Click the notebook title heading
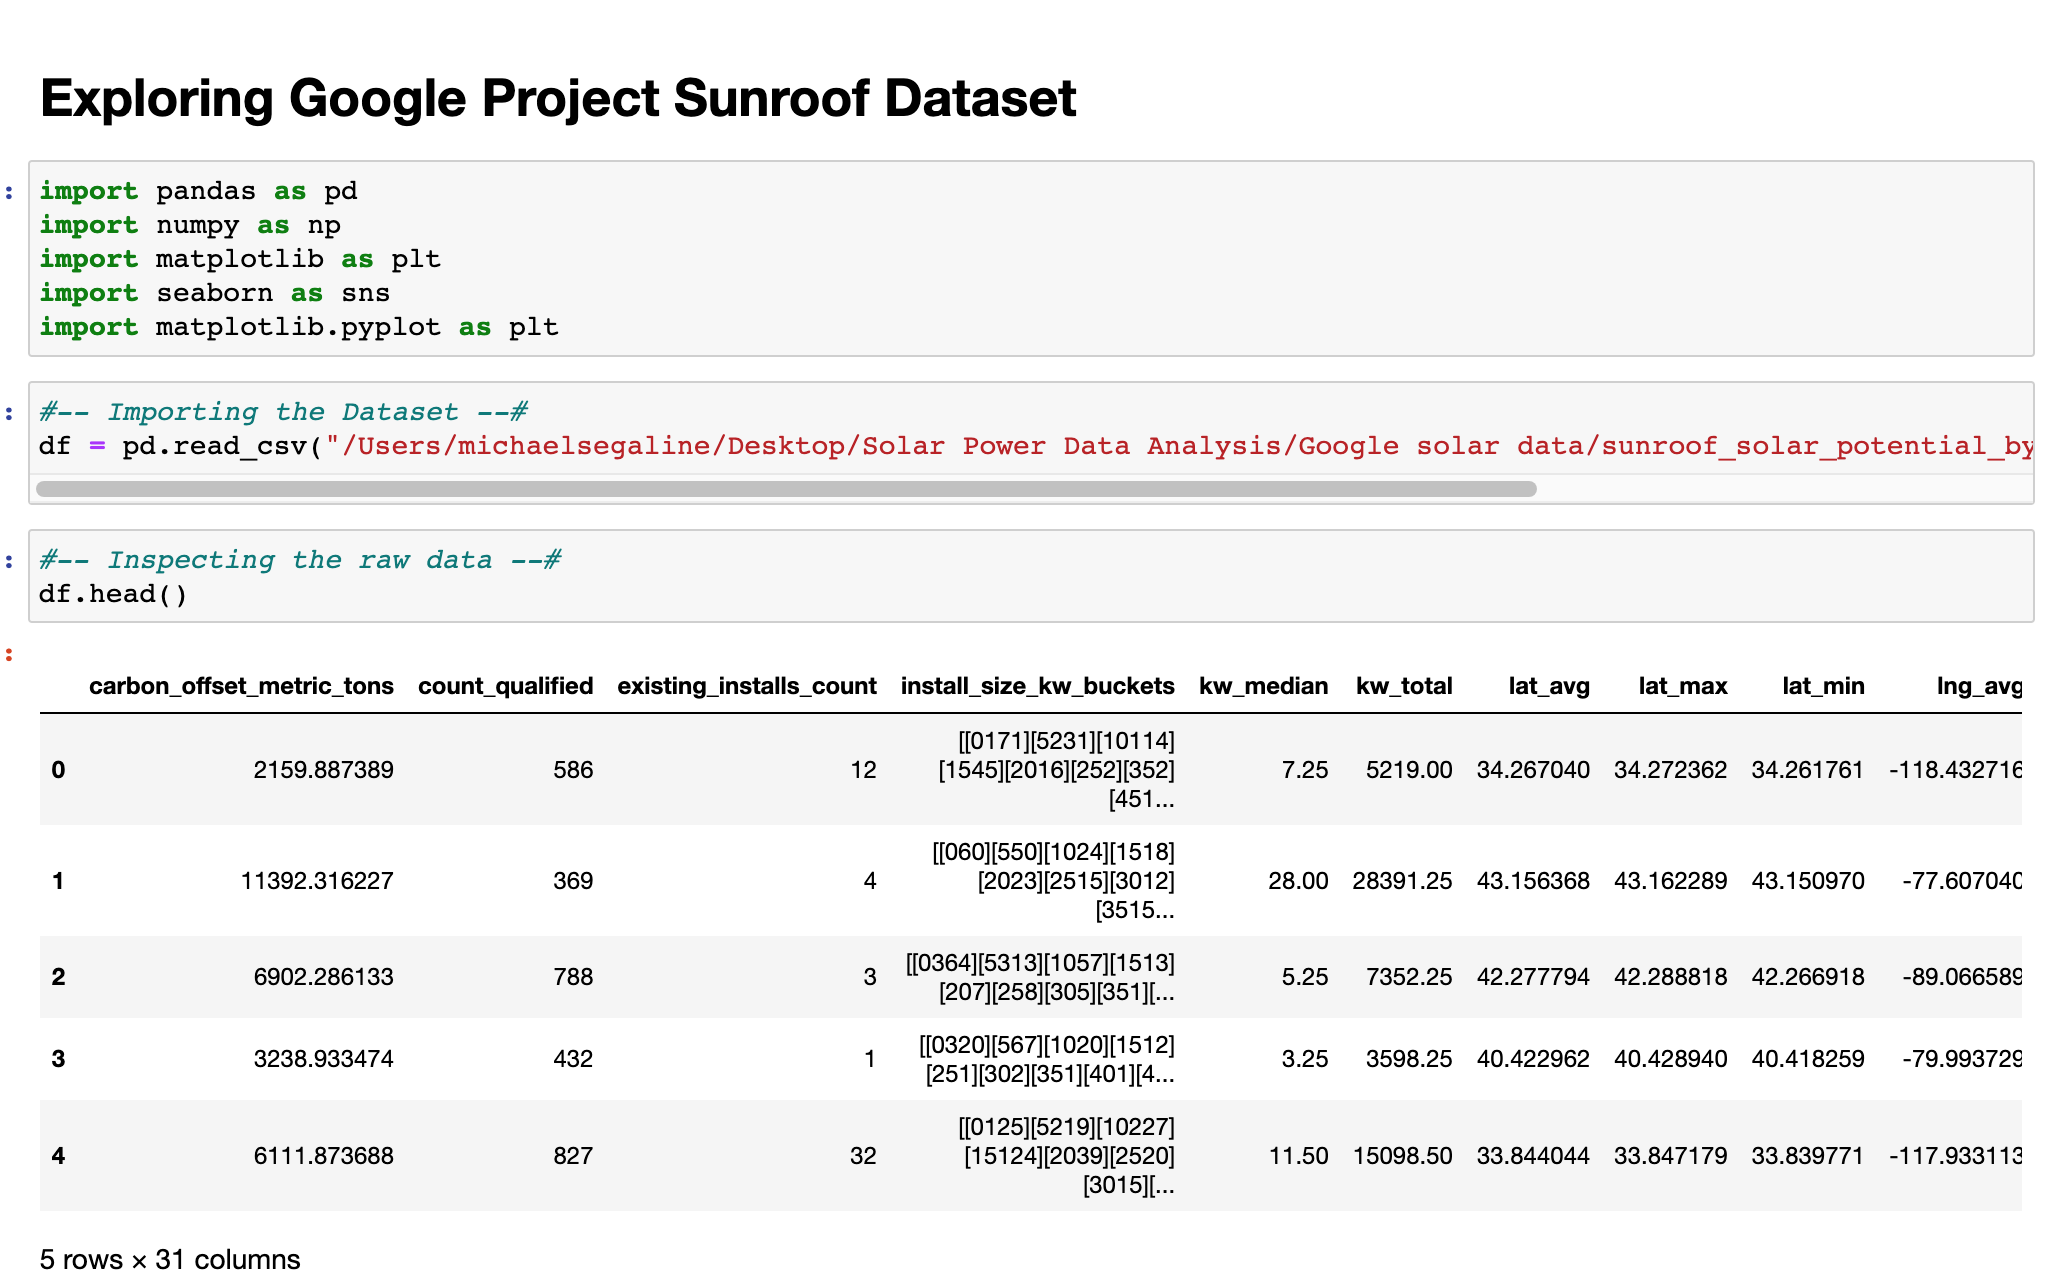Viewport: 2062px width, 1288px height. tap(558, 98)
